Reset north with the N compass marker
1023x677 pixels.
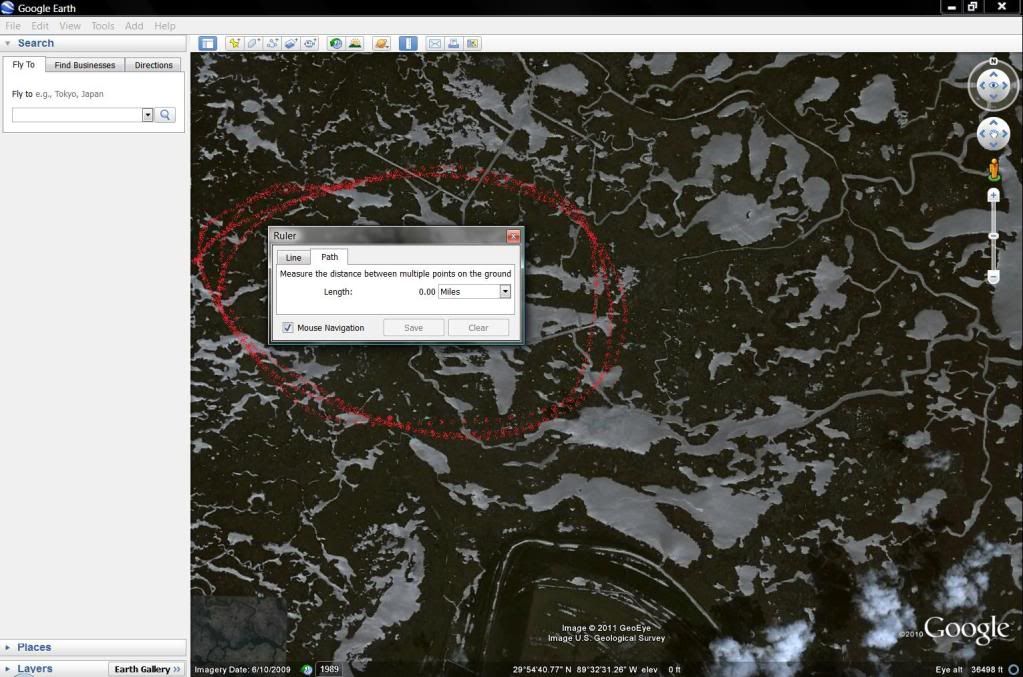tap(993, 61)
